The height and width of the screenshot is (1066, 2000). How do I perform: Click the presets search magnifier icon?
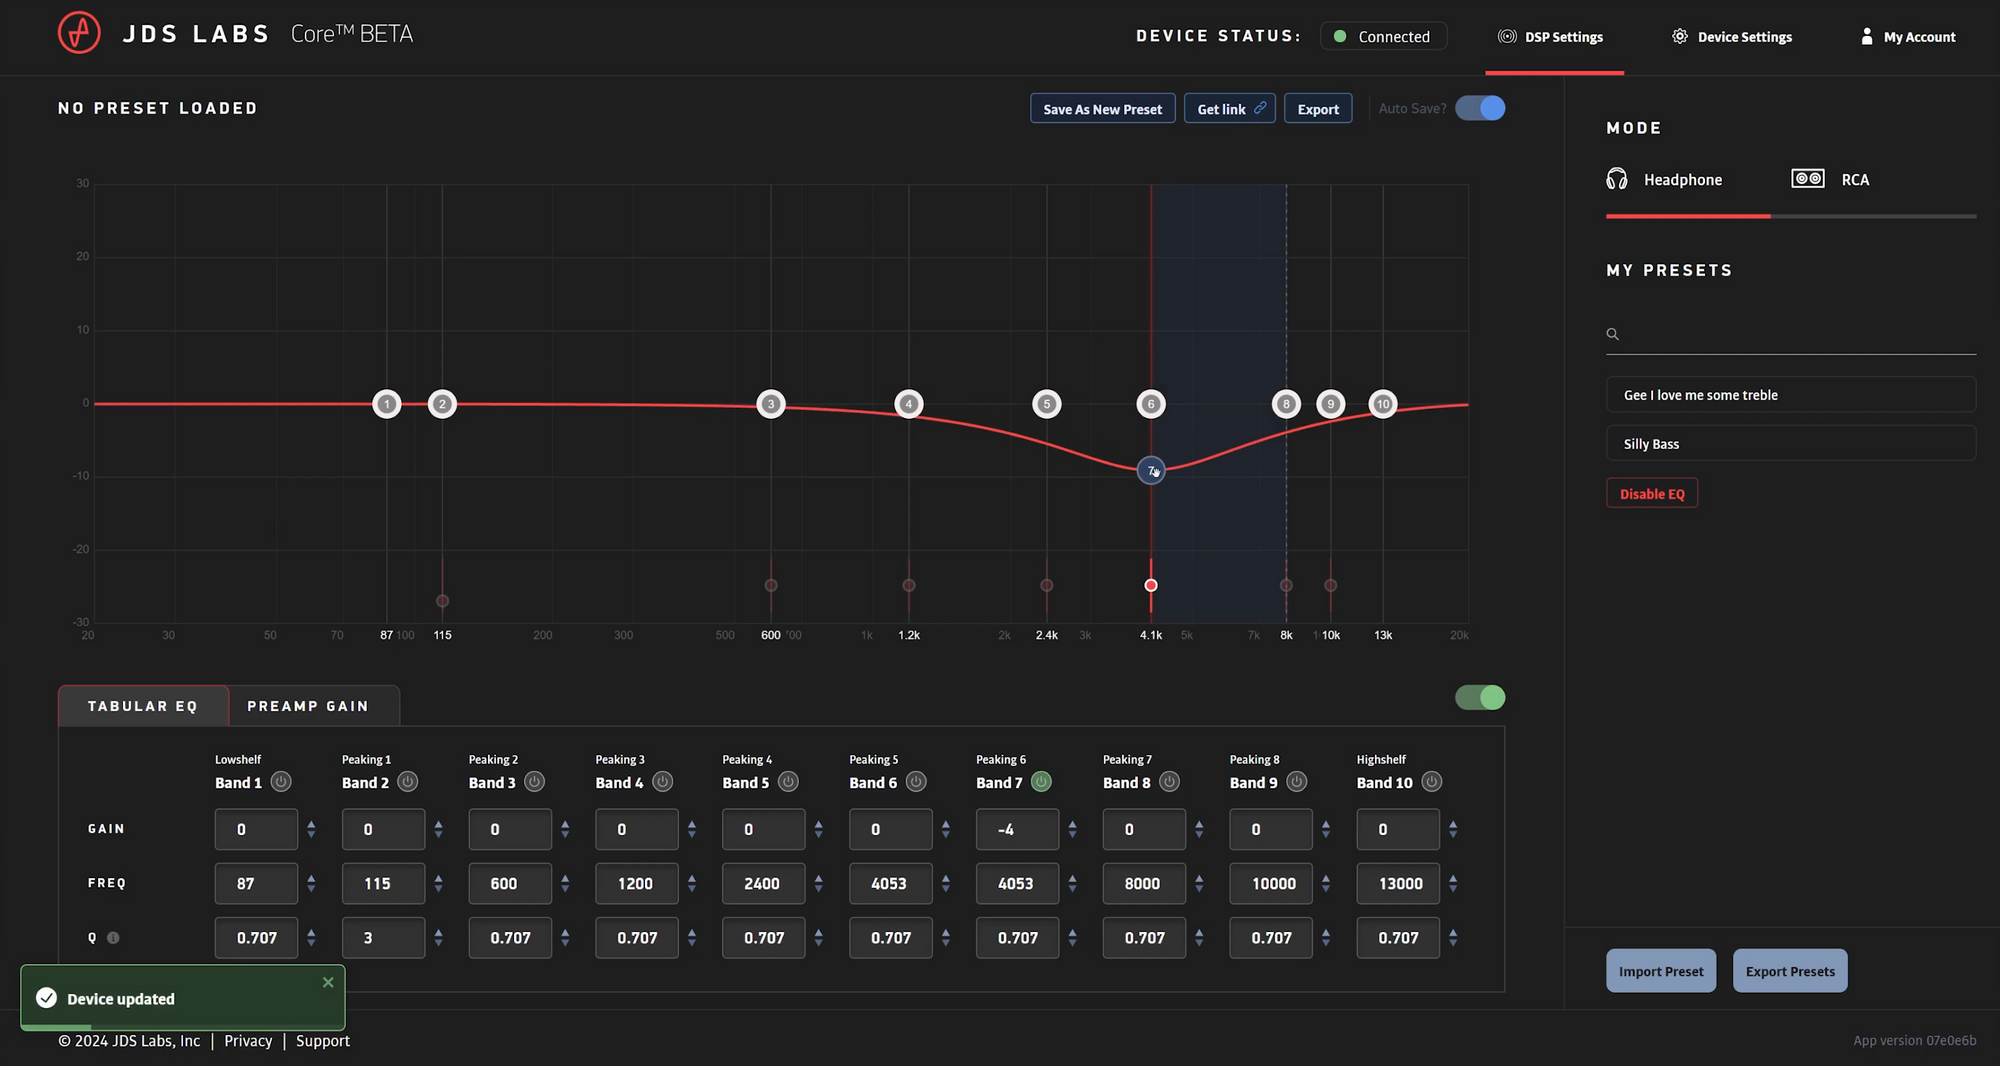coord(1612,334)
